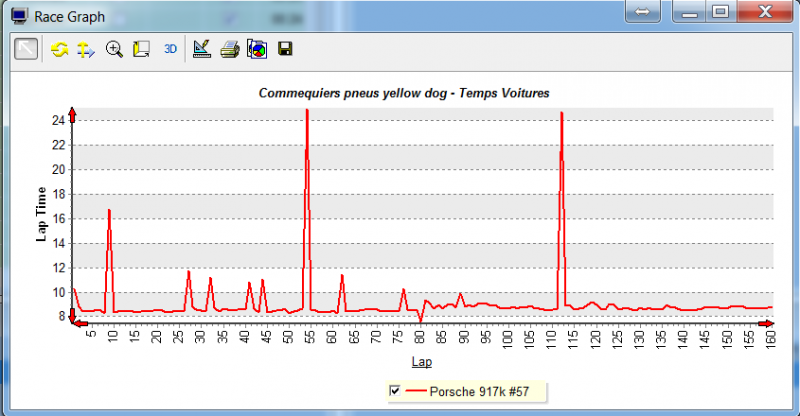This screenshot has height=416, width=800.
Task: Copy the chart to clipboard
Action: coord(257,49)
